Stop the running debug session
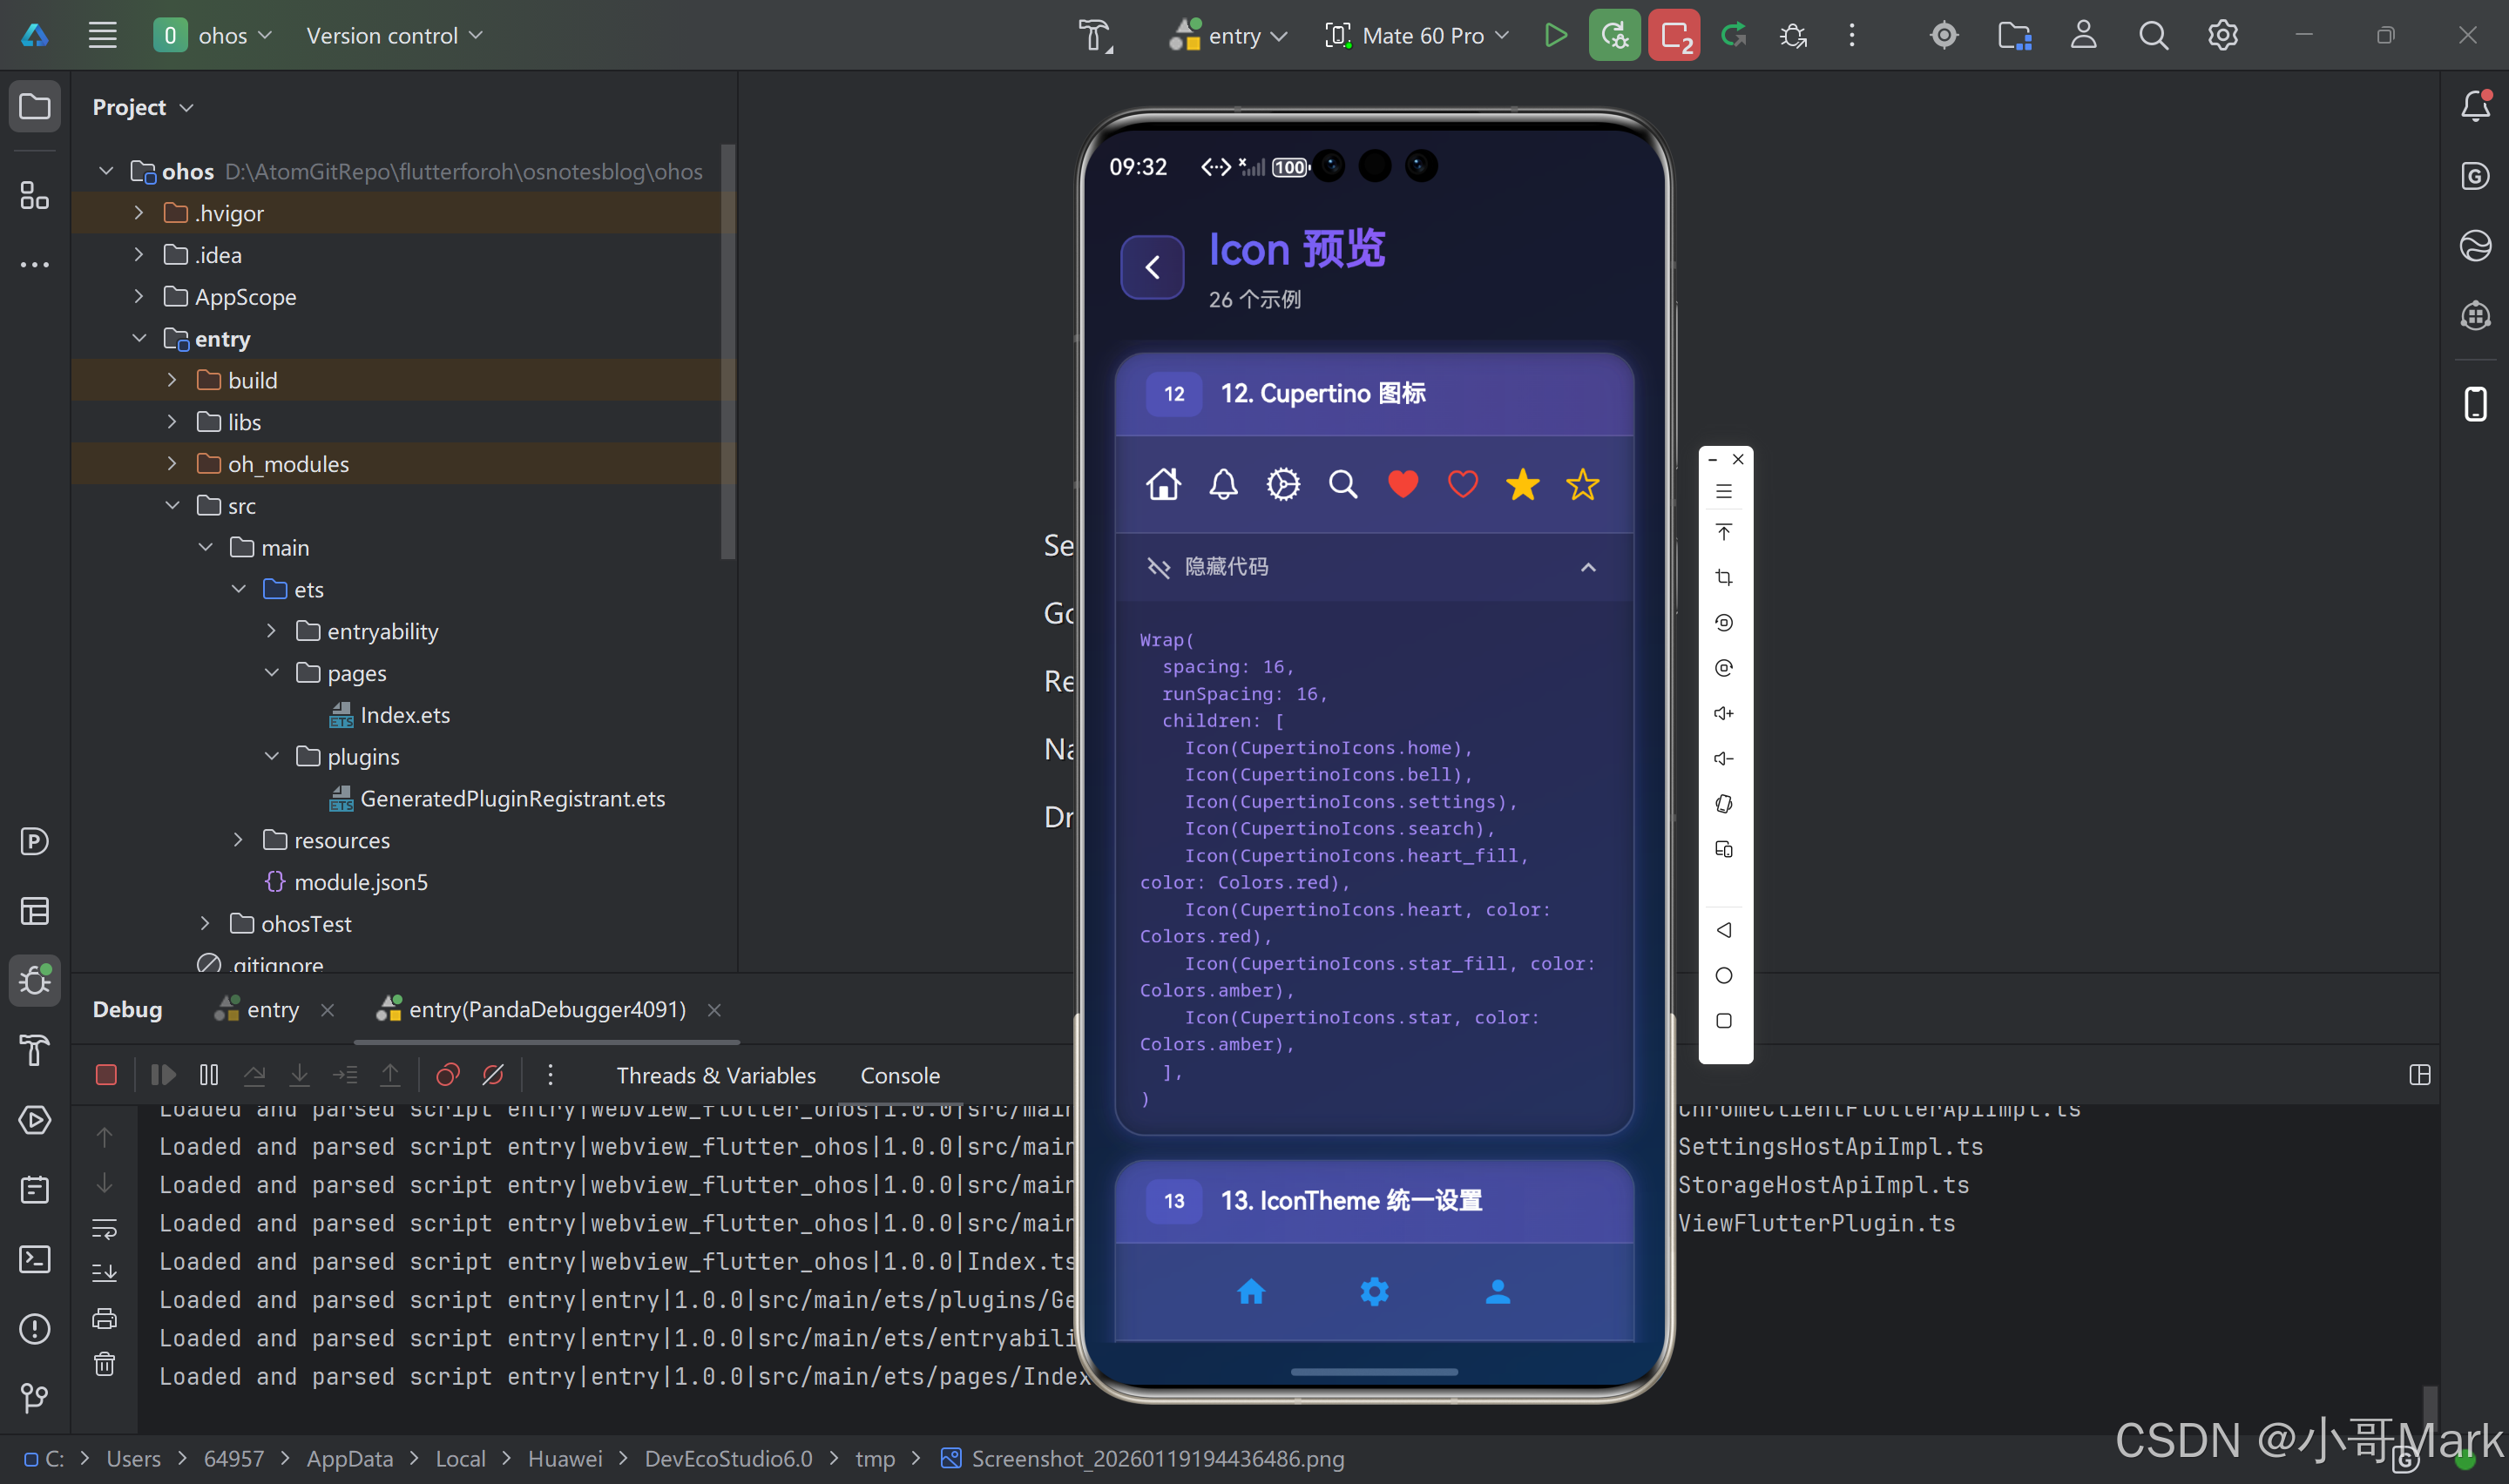This screenshot has height=1484, width=2509. coord(106,1075)
